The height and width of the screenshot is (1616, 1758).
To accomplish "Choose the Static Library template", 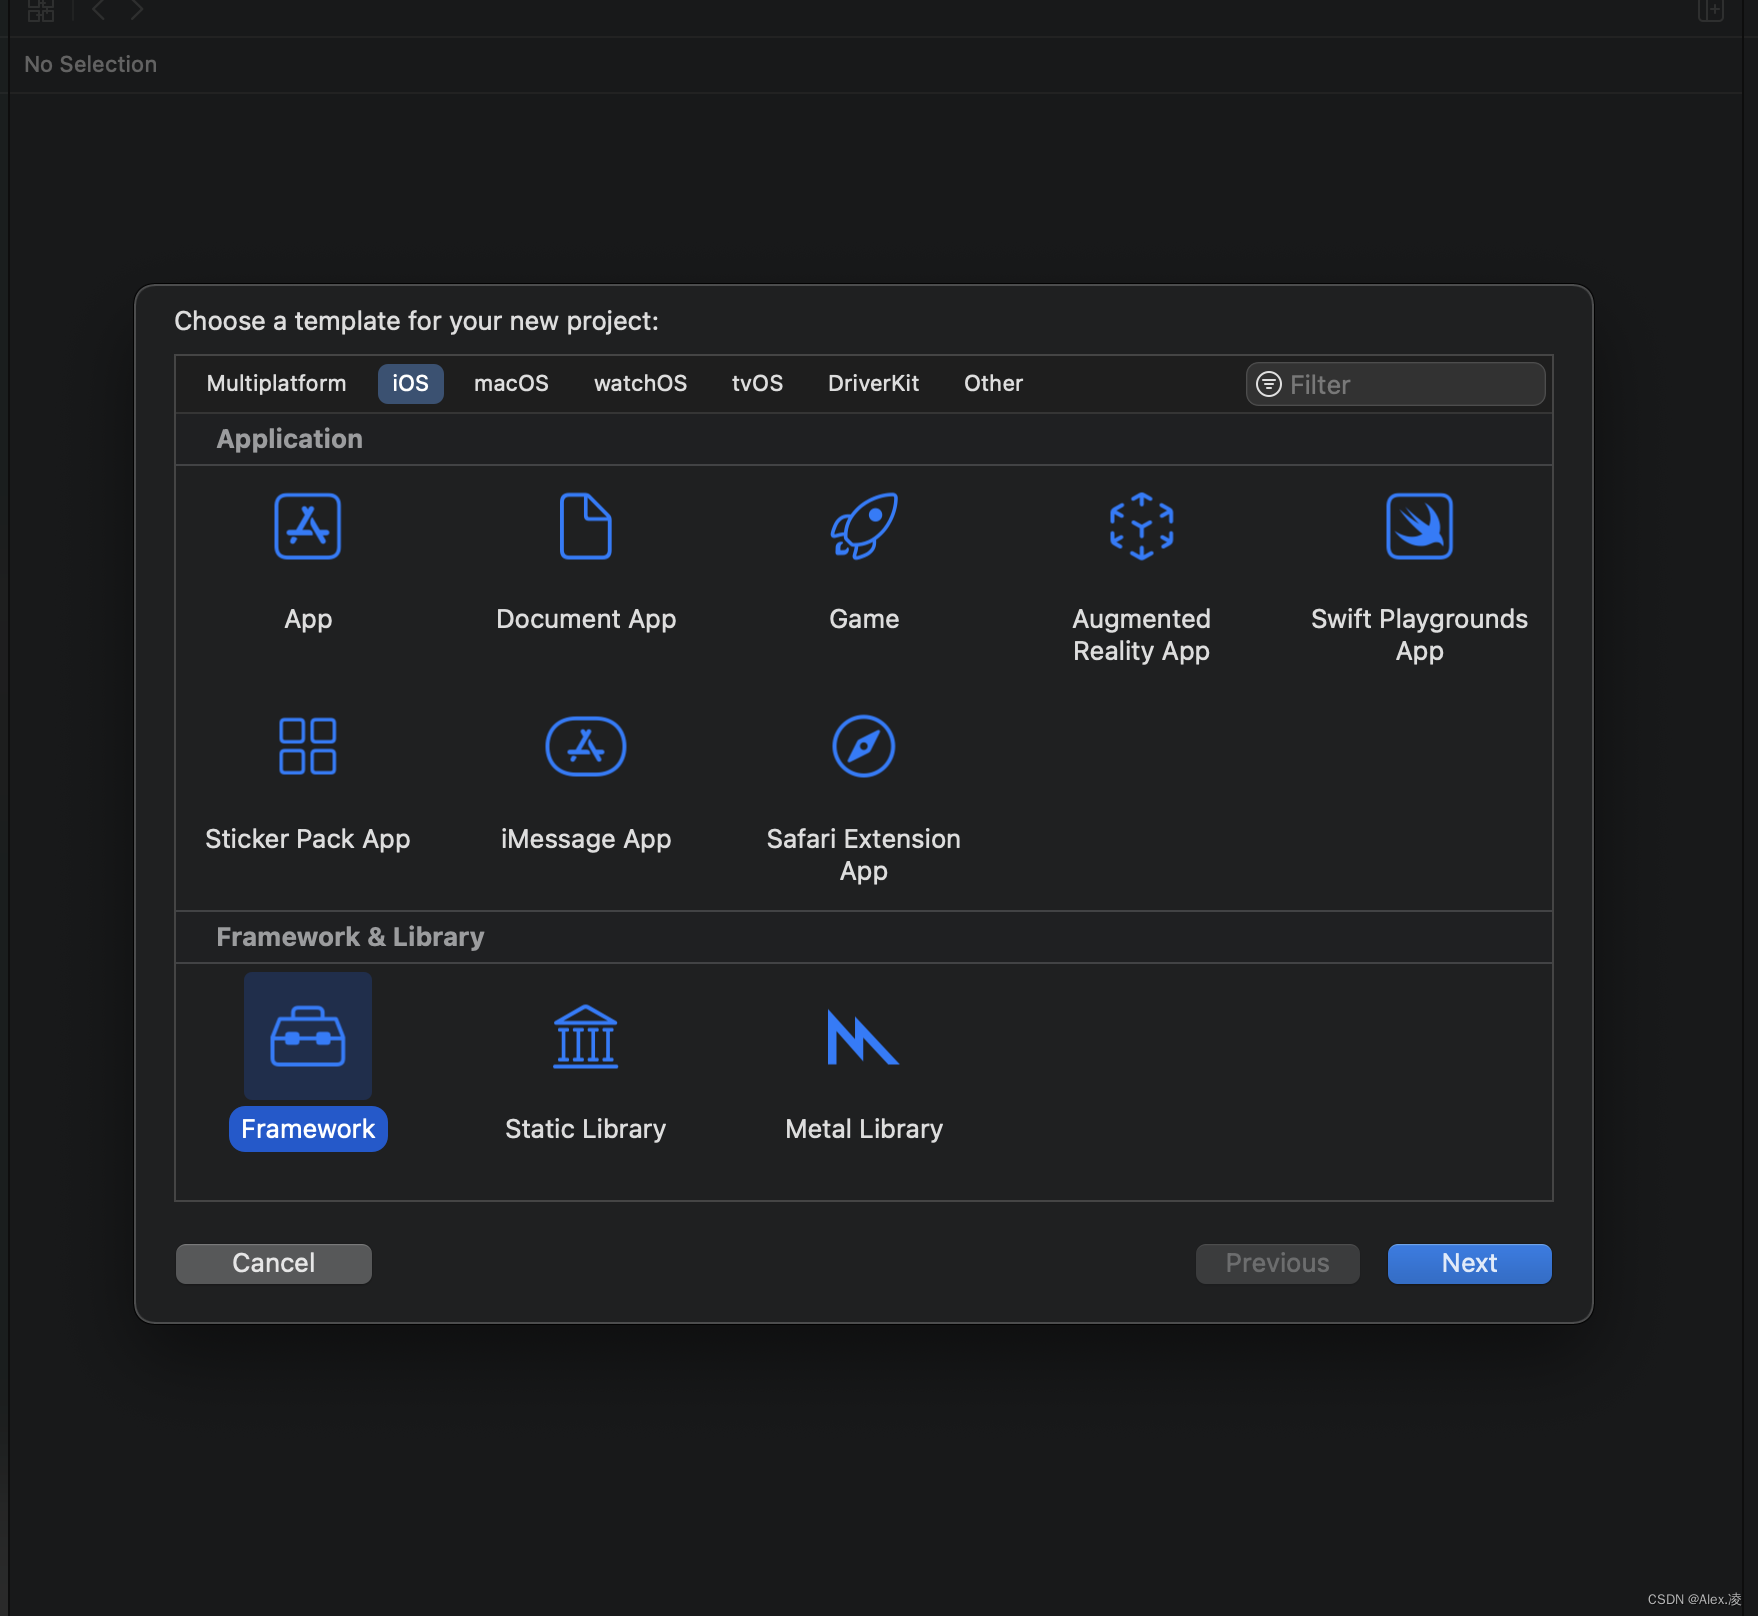I will pyautogui.click(x=585, y=1037).
